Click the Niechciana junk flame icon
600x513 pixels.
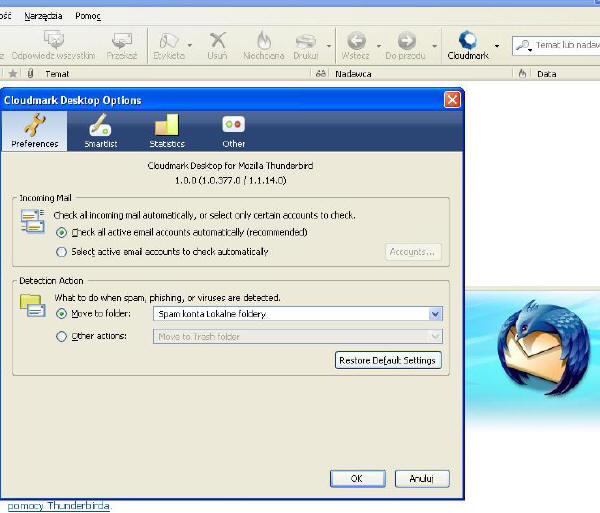(x=264, y=45)
